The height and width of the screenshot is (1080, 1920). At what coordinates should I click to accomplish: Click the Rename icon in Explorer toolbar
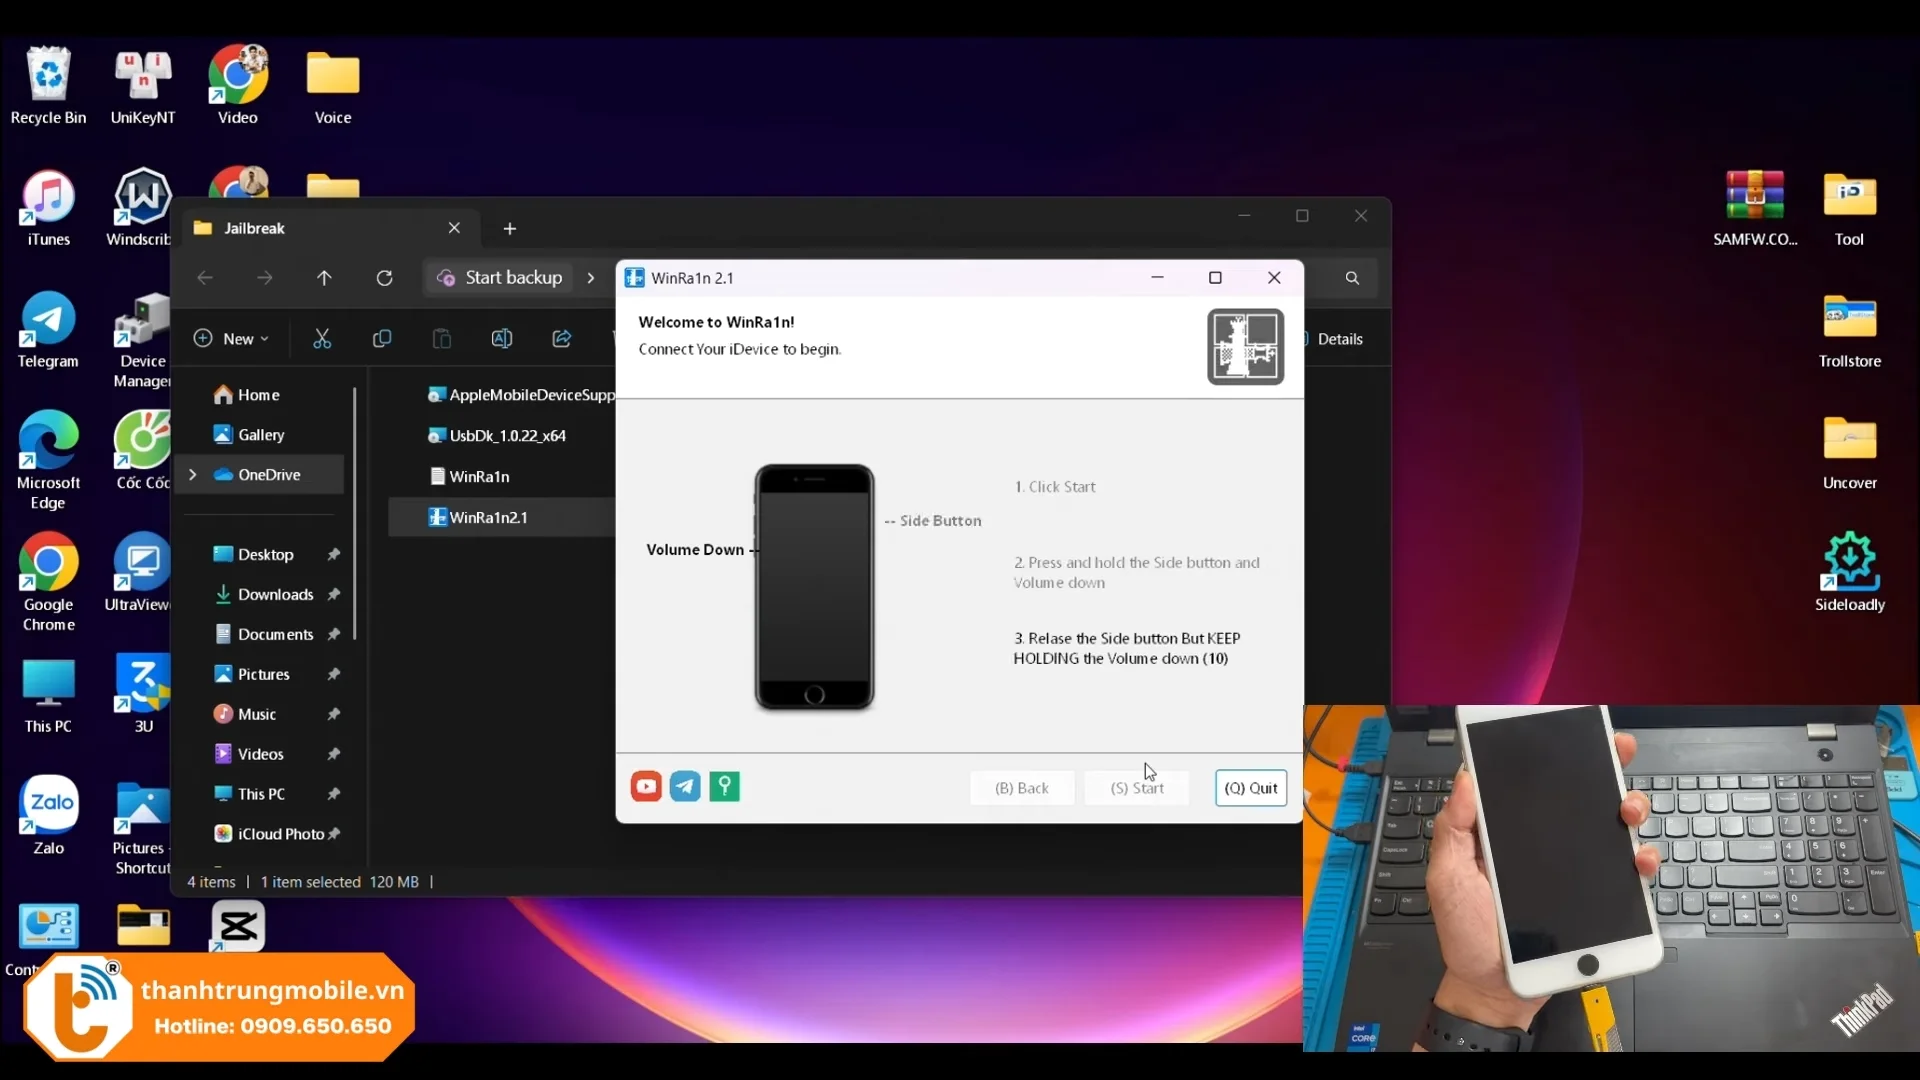(x=502, y=339)
